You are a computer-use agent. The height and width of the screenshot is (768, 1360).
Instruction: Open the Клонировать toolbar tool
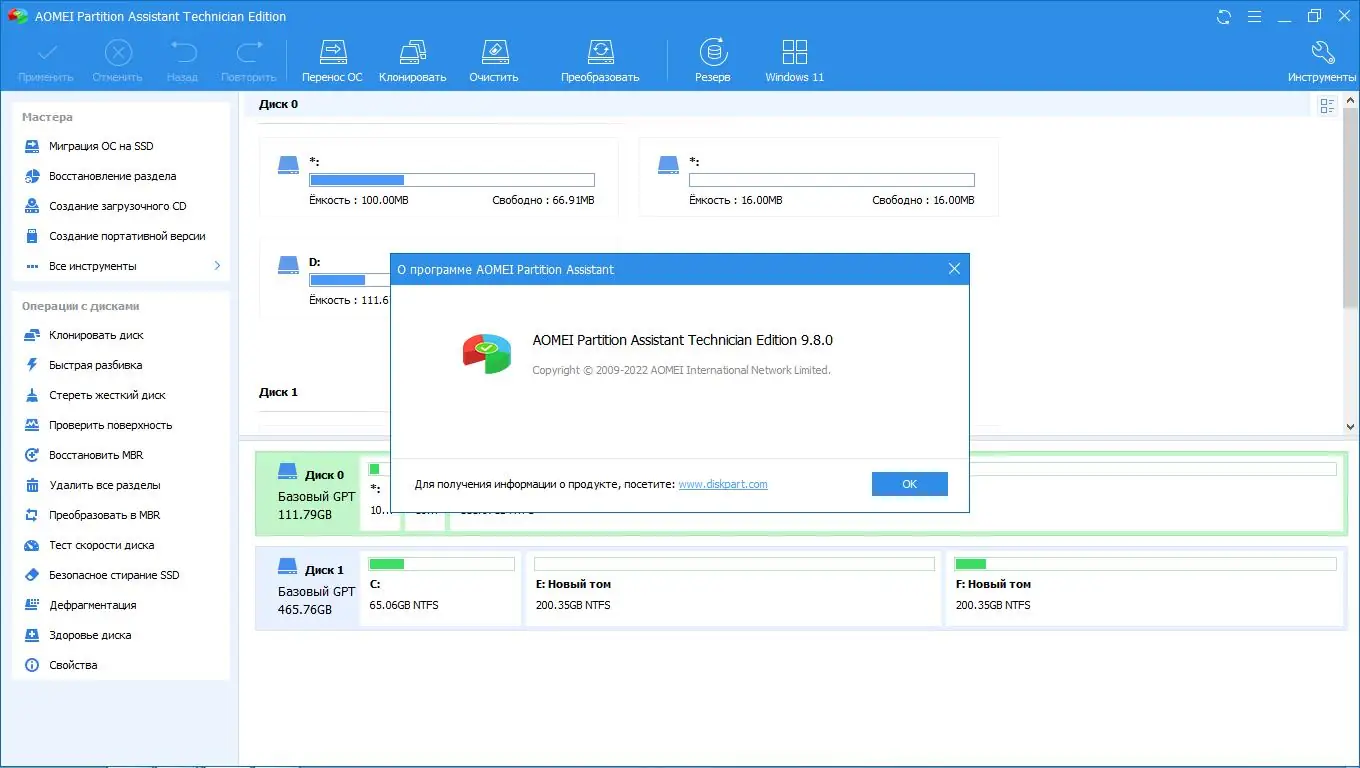pyautogui.click(x=412, y=61)
